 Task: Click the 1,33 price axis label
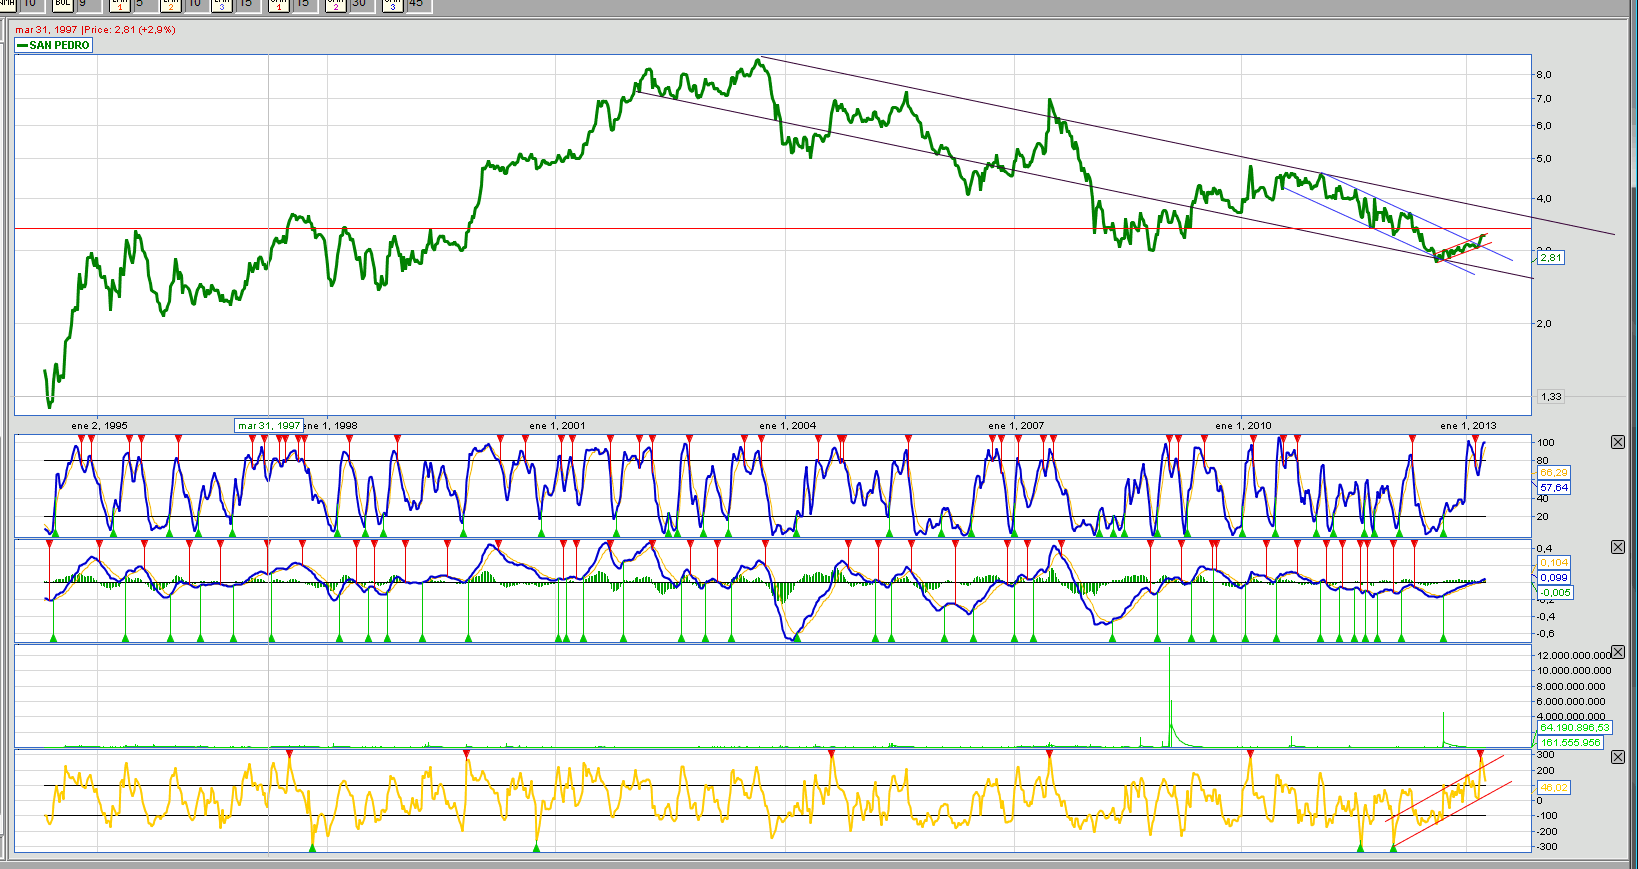(1551, 397)
